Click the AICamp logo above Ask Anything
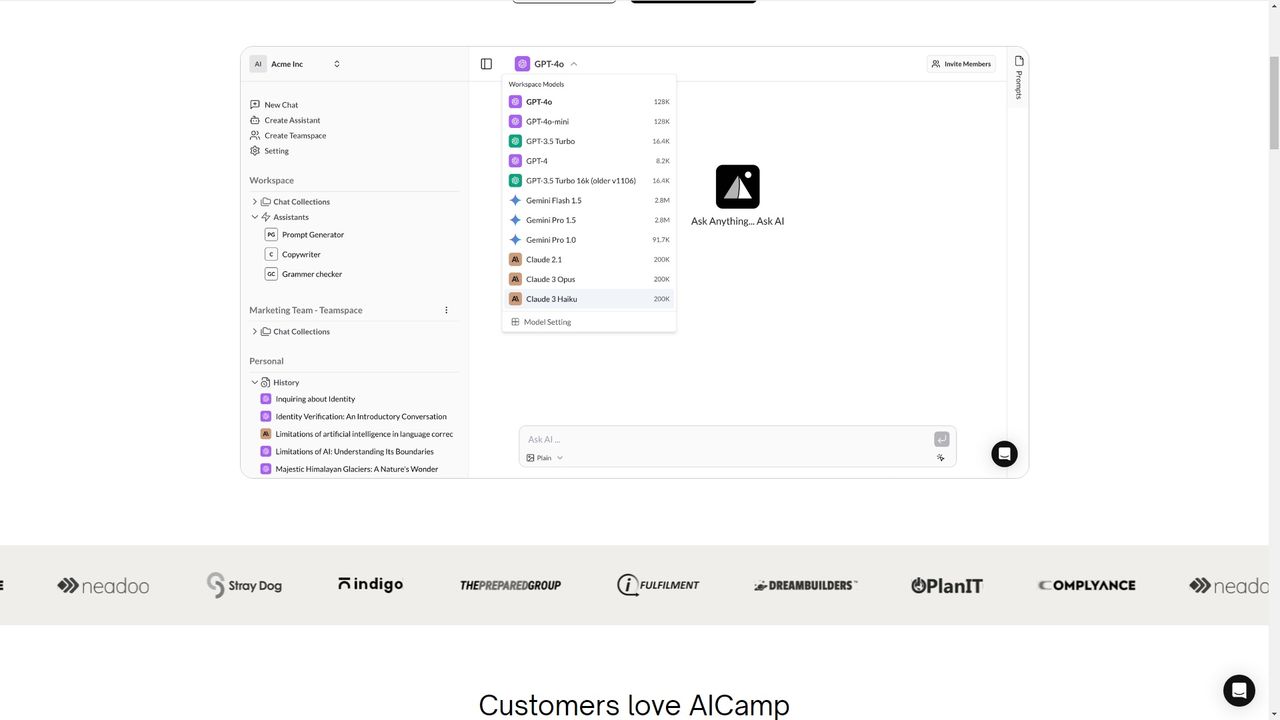 738,187
